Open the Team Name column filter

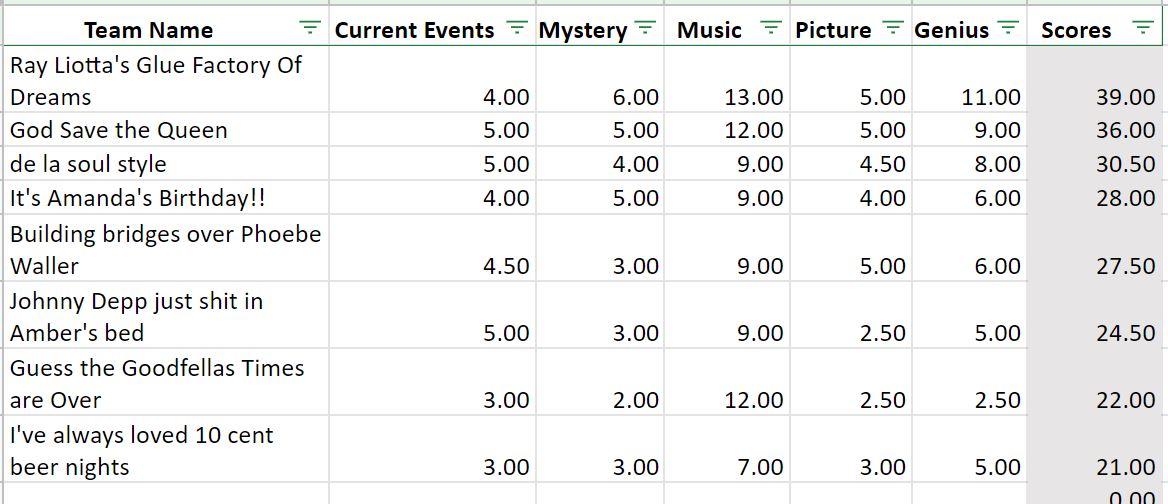309,29
